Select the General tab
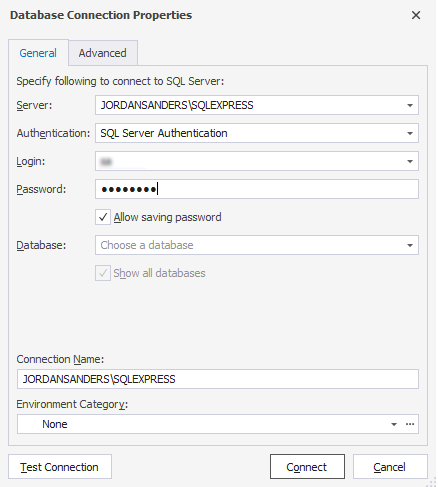The height and width of the screenshot is (487, 438). pos(38,53)
